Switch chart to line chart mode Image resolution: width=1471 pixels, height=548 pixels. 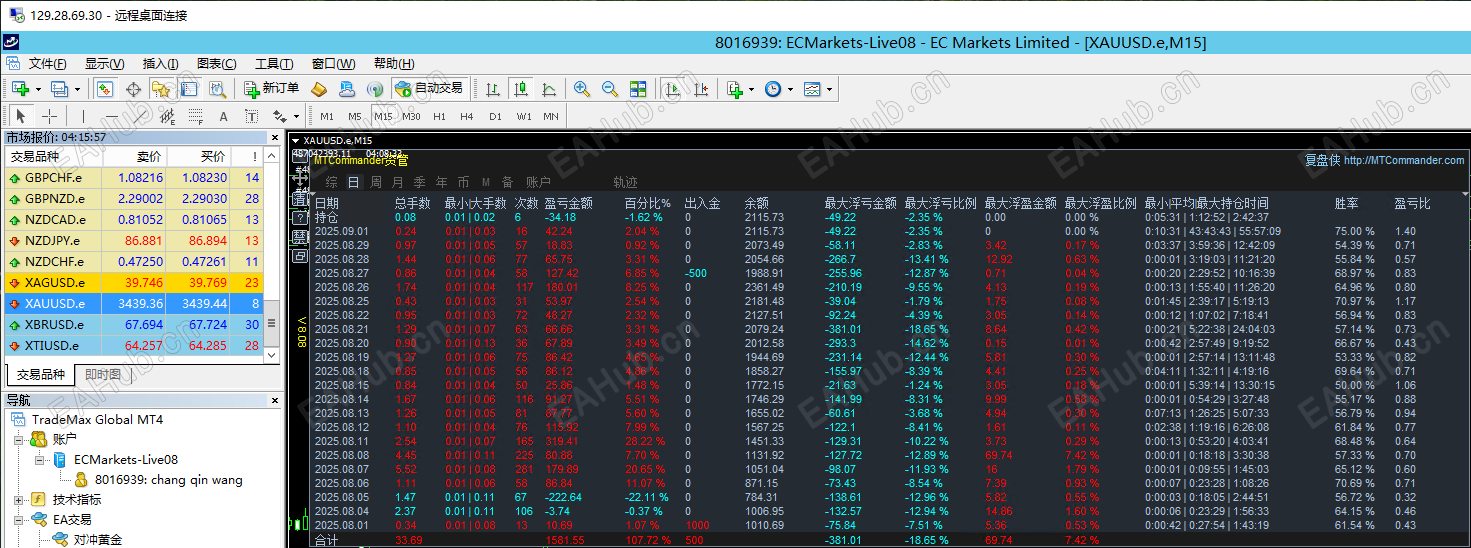tap(548, 89)
